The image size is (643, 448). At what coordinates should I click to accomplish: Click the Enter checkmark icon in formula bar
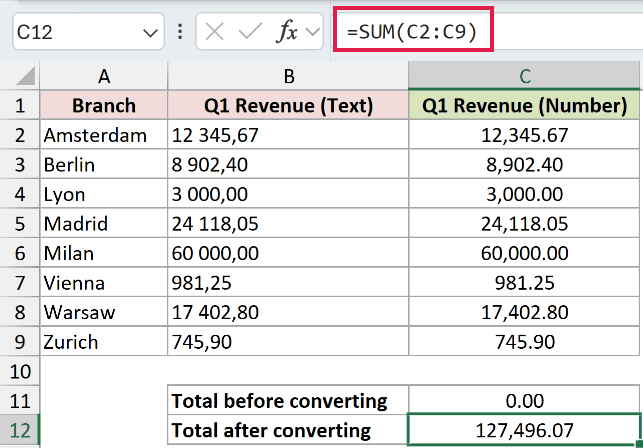pos(250,32)
